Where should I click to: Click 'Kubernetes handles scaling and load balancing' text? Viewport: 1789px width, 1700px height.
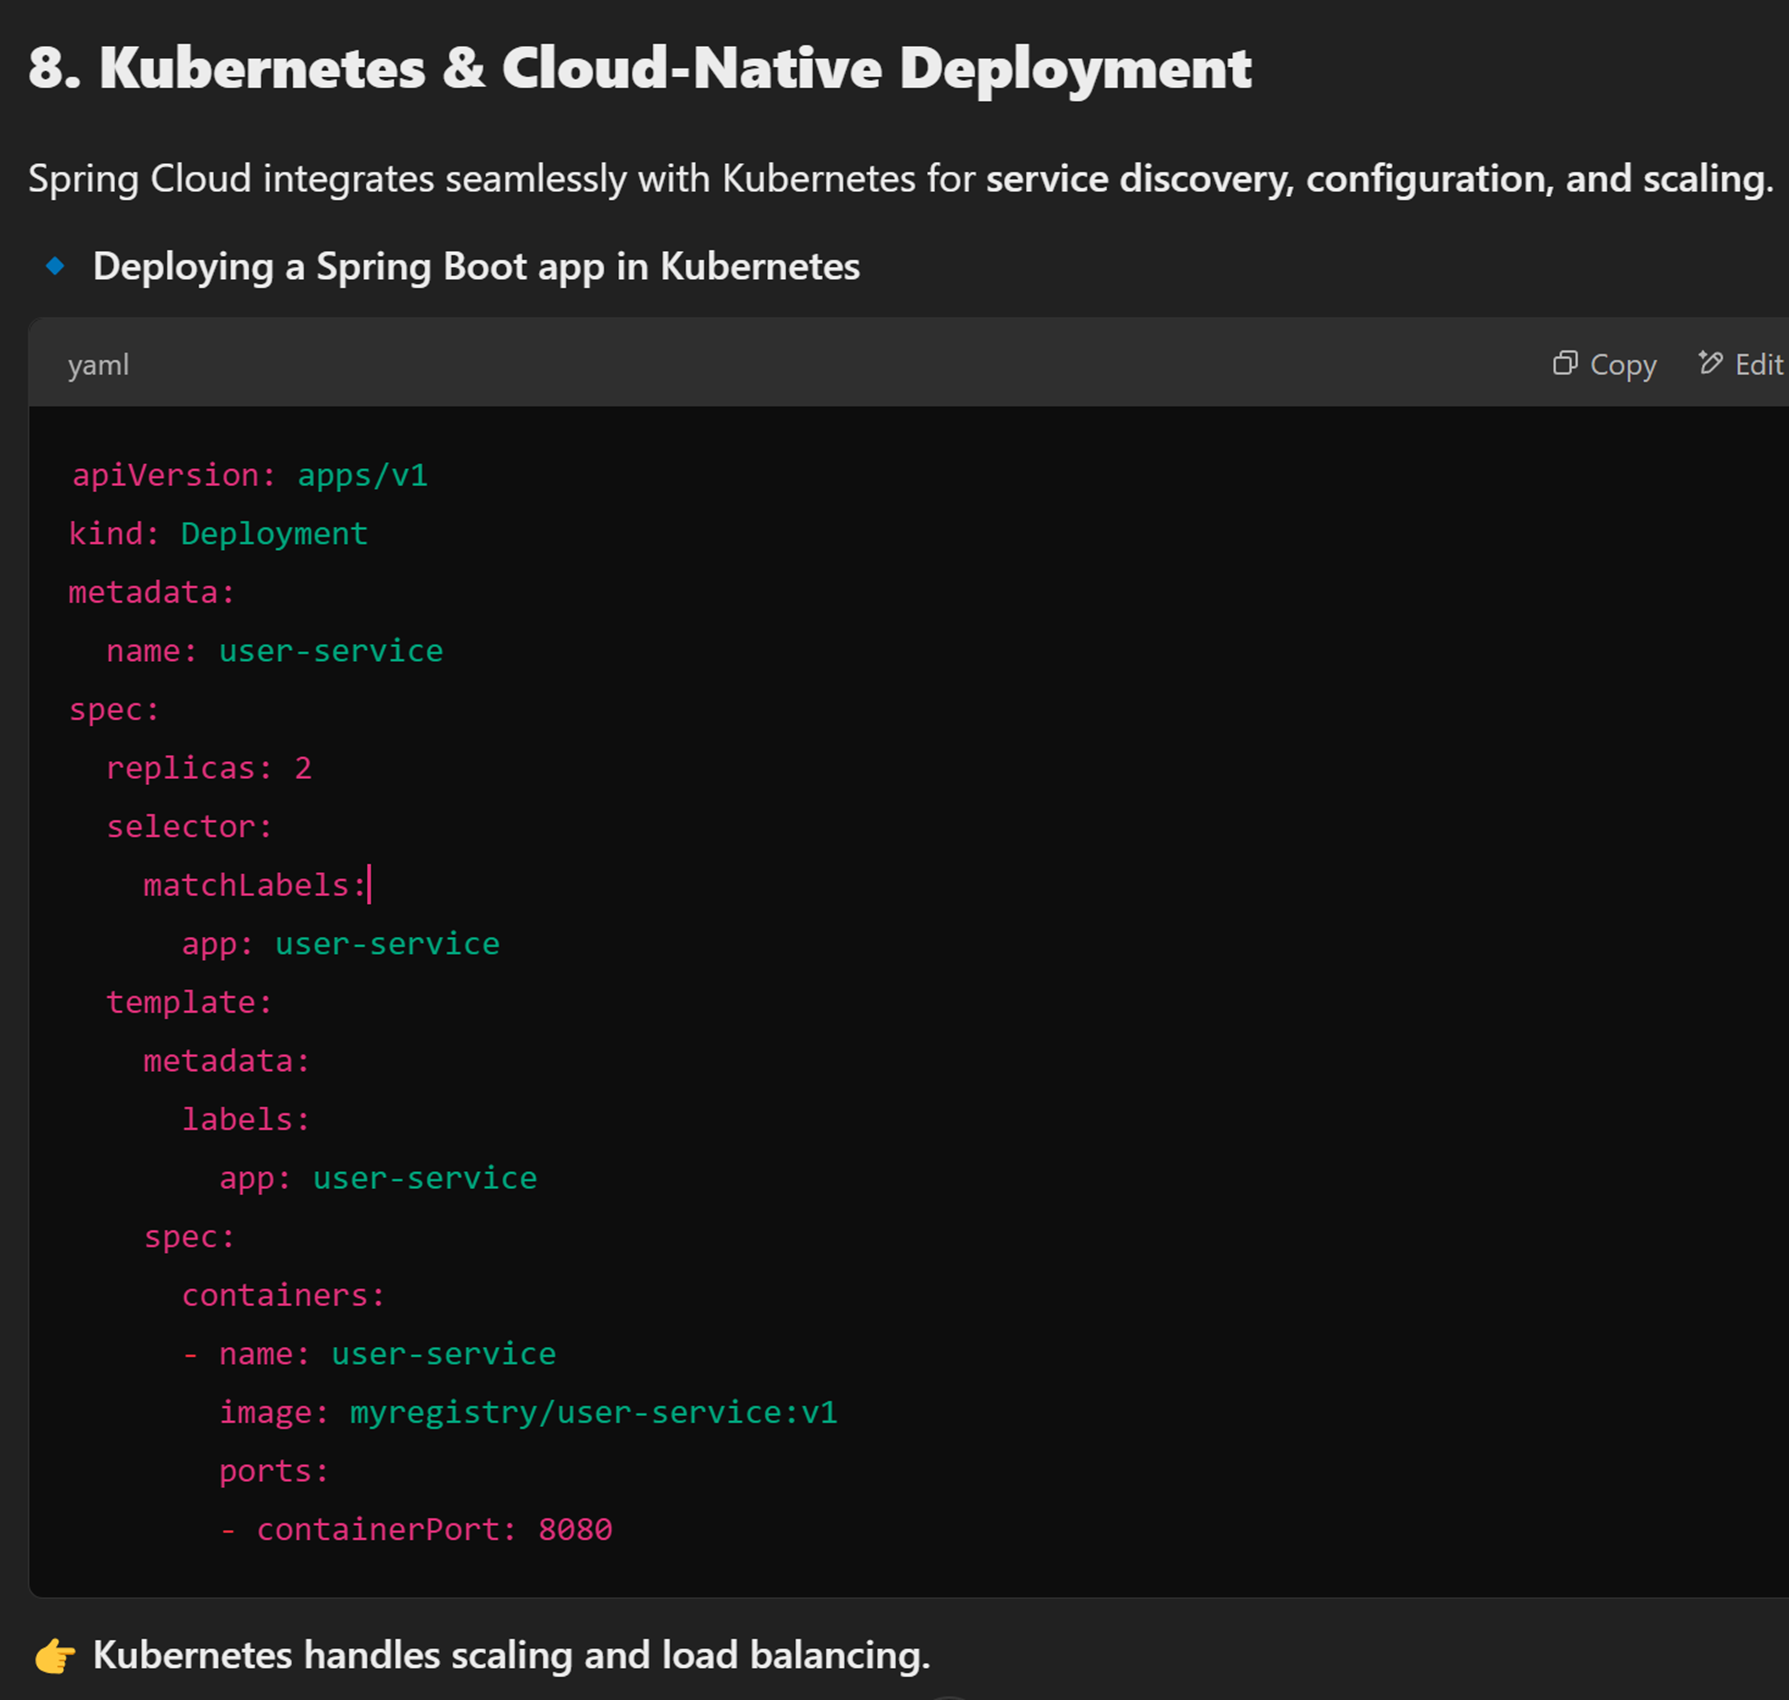coord(511,1655)
